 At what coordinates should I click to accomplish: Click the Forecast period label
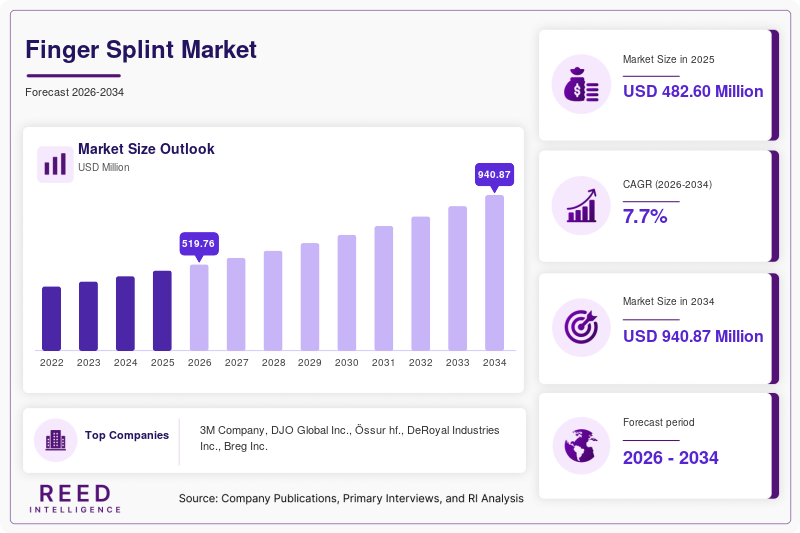[659, 422]
